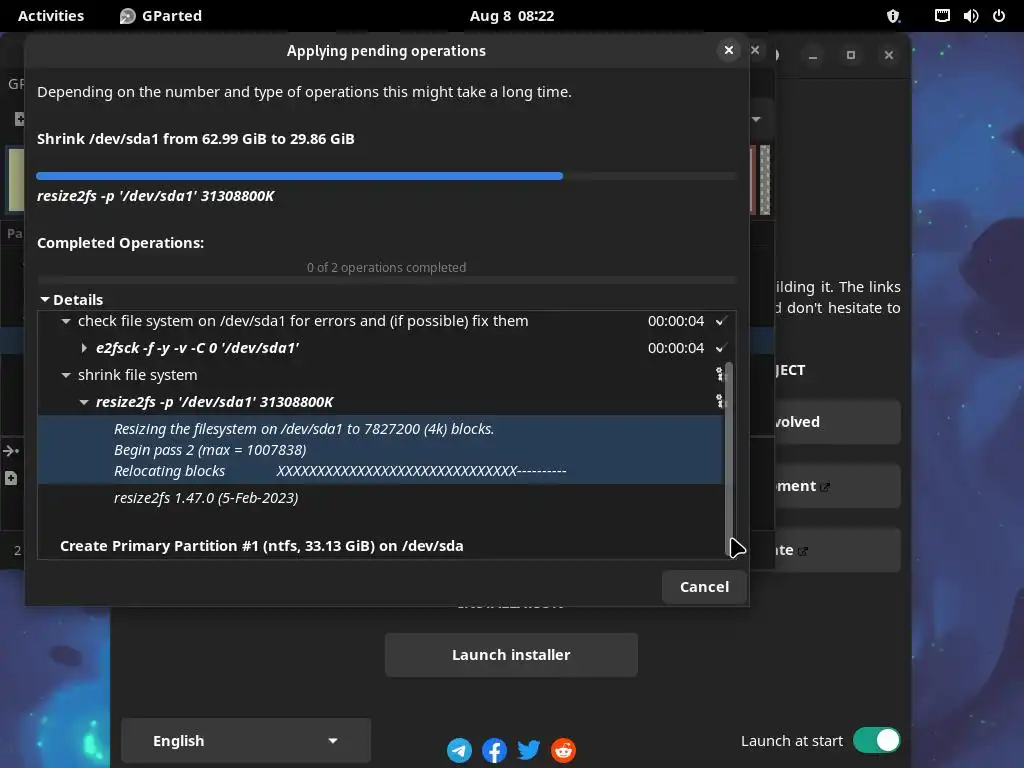Open the network status icon in top bar

tap(942, 16)
